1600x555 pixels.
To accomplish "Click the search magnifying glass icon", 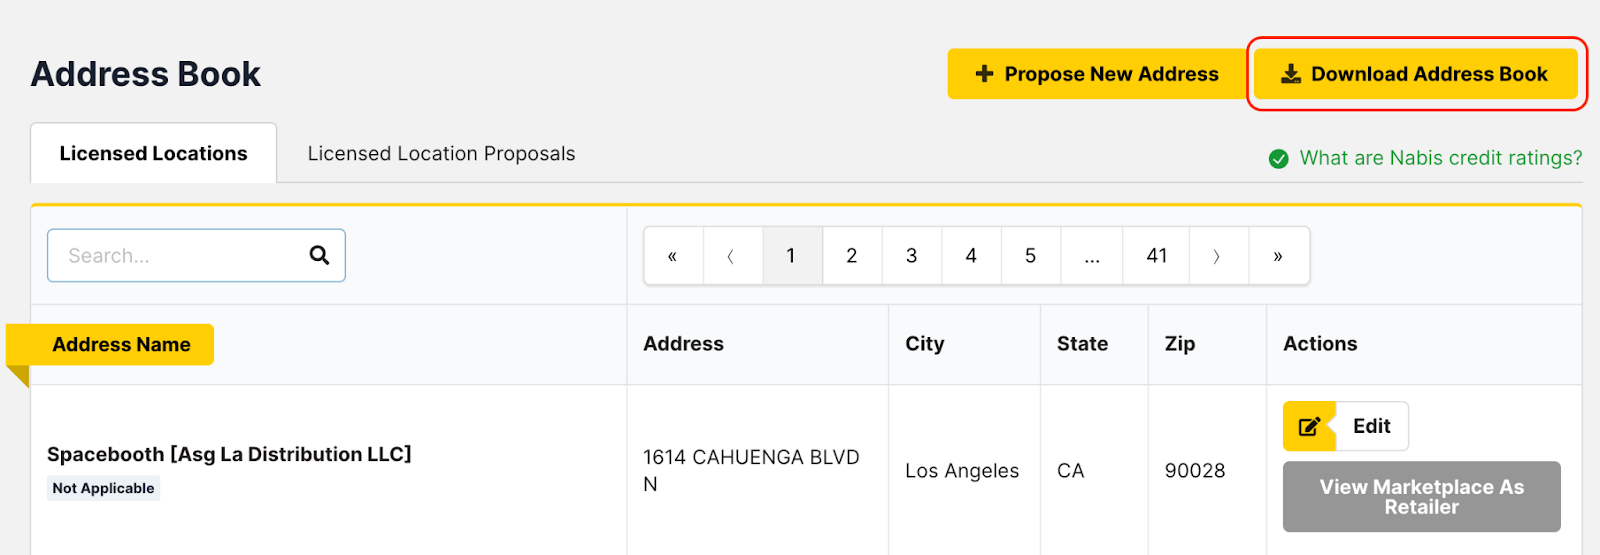I will coord(319,255).
